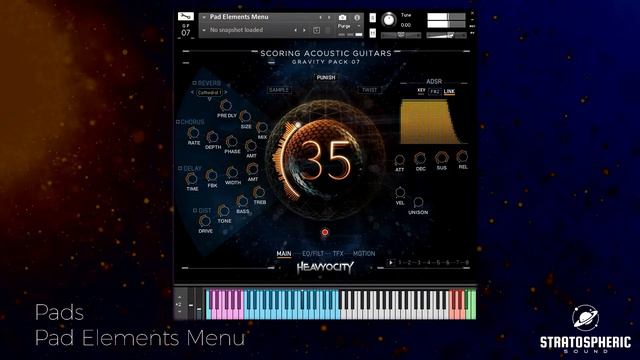This screenshot has height=360, width=640.
Task: Click the delay WIDTH knob
Action: [232, 172]
